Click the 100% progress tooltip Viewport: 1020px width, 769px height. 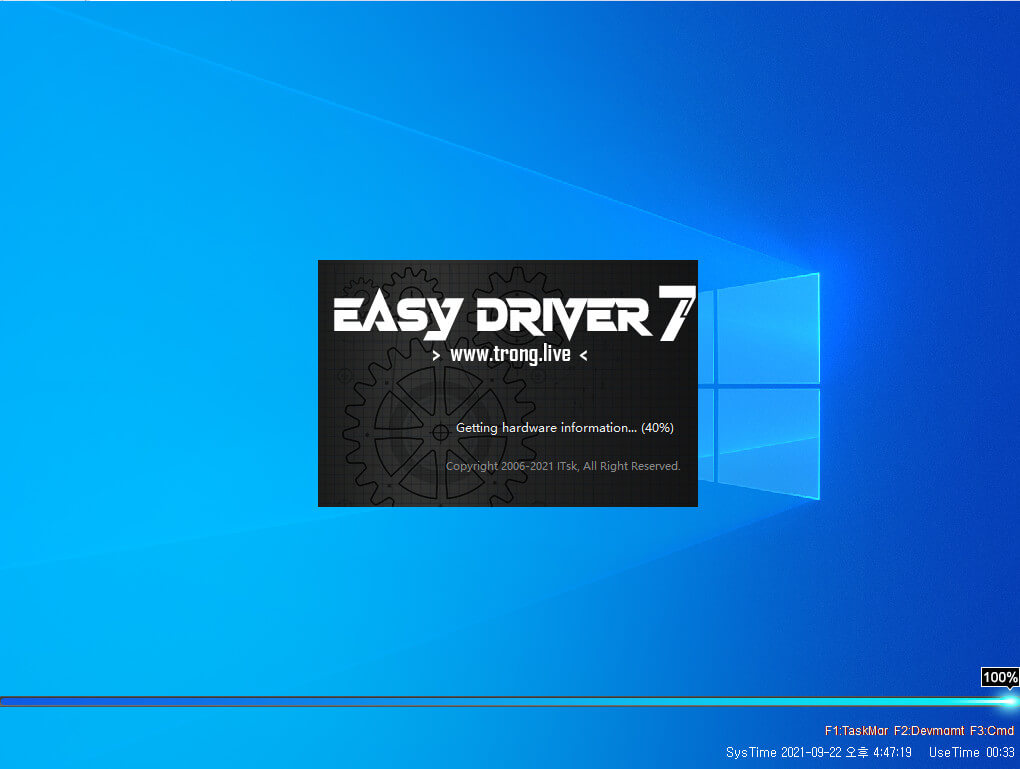[x=1000, y=677]
